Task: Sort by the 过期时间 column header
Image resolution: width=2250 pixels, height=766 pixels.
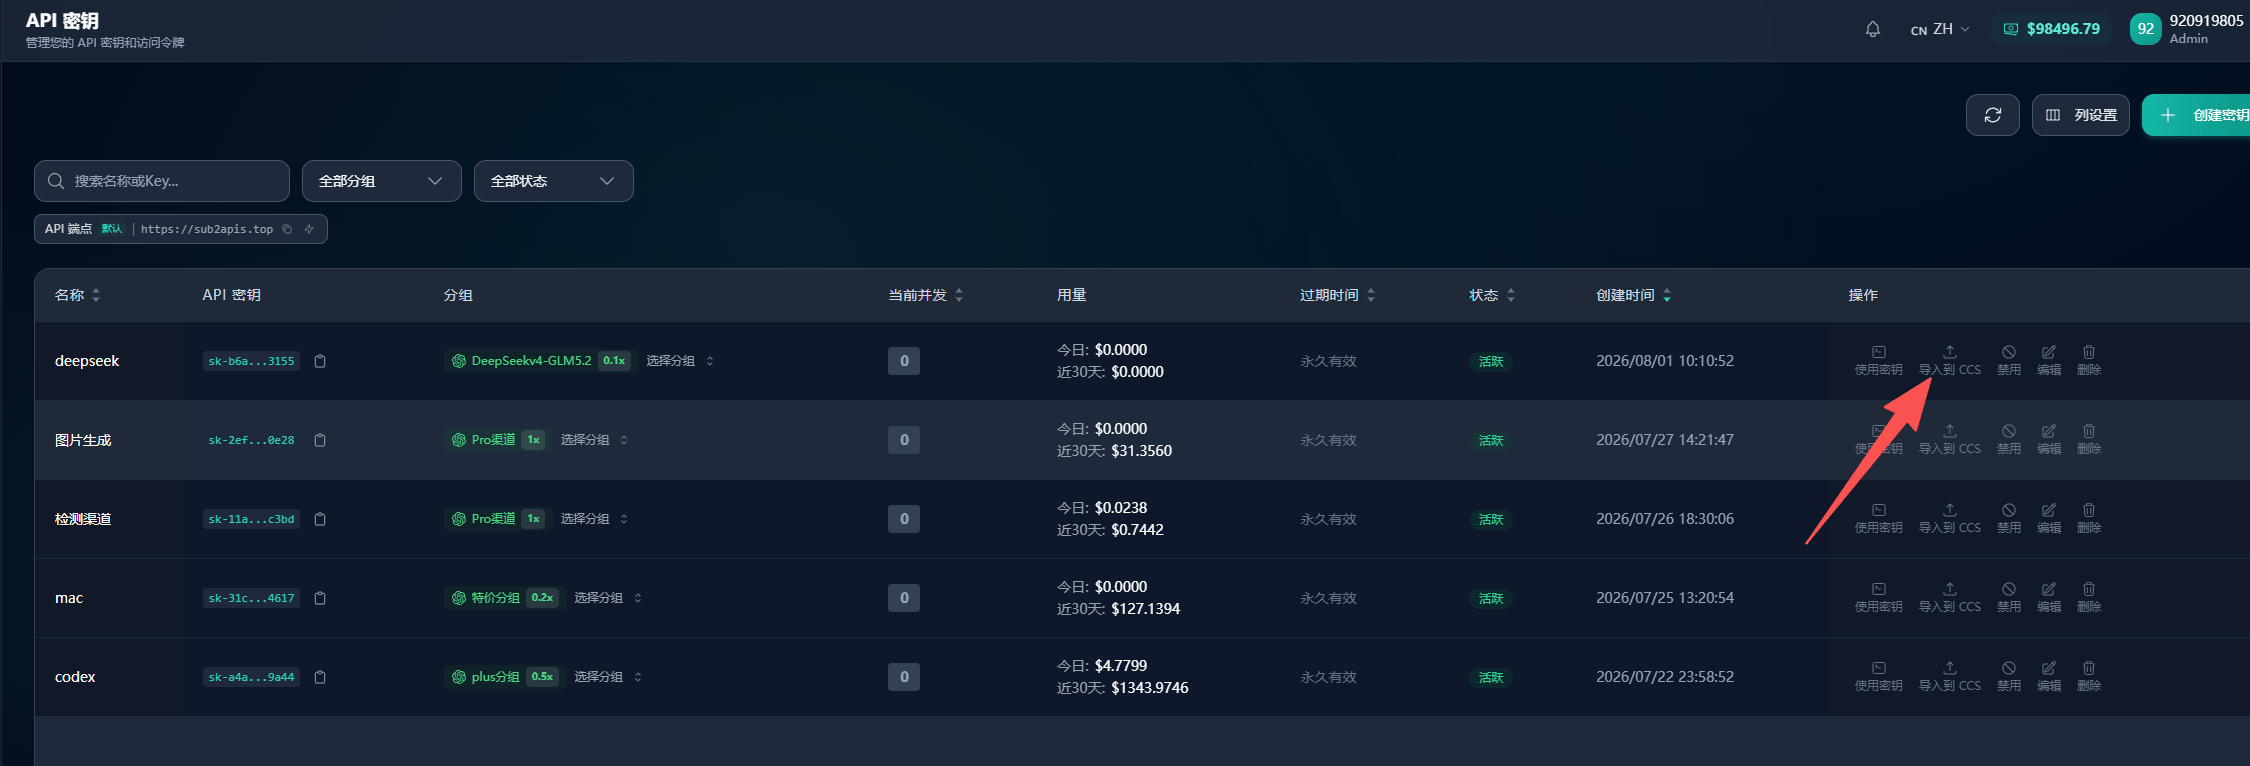Action: 1338,295
